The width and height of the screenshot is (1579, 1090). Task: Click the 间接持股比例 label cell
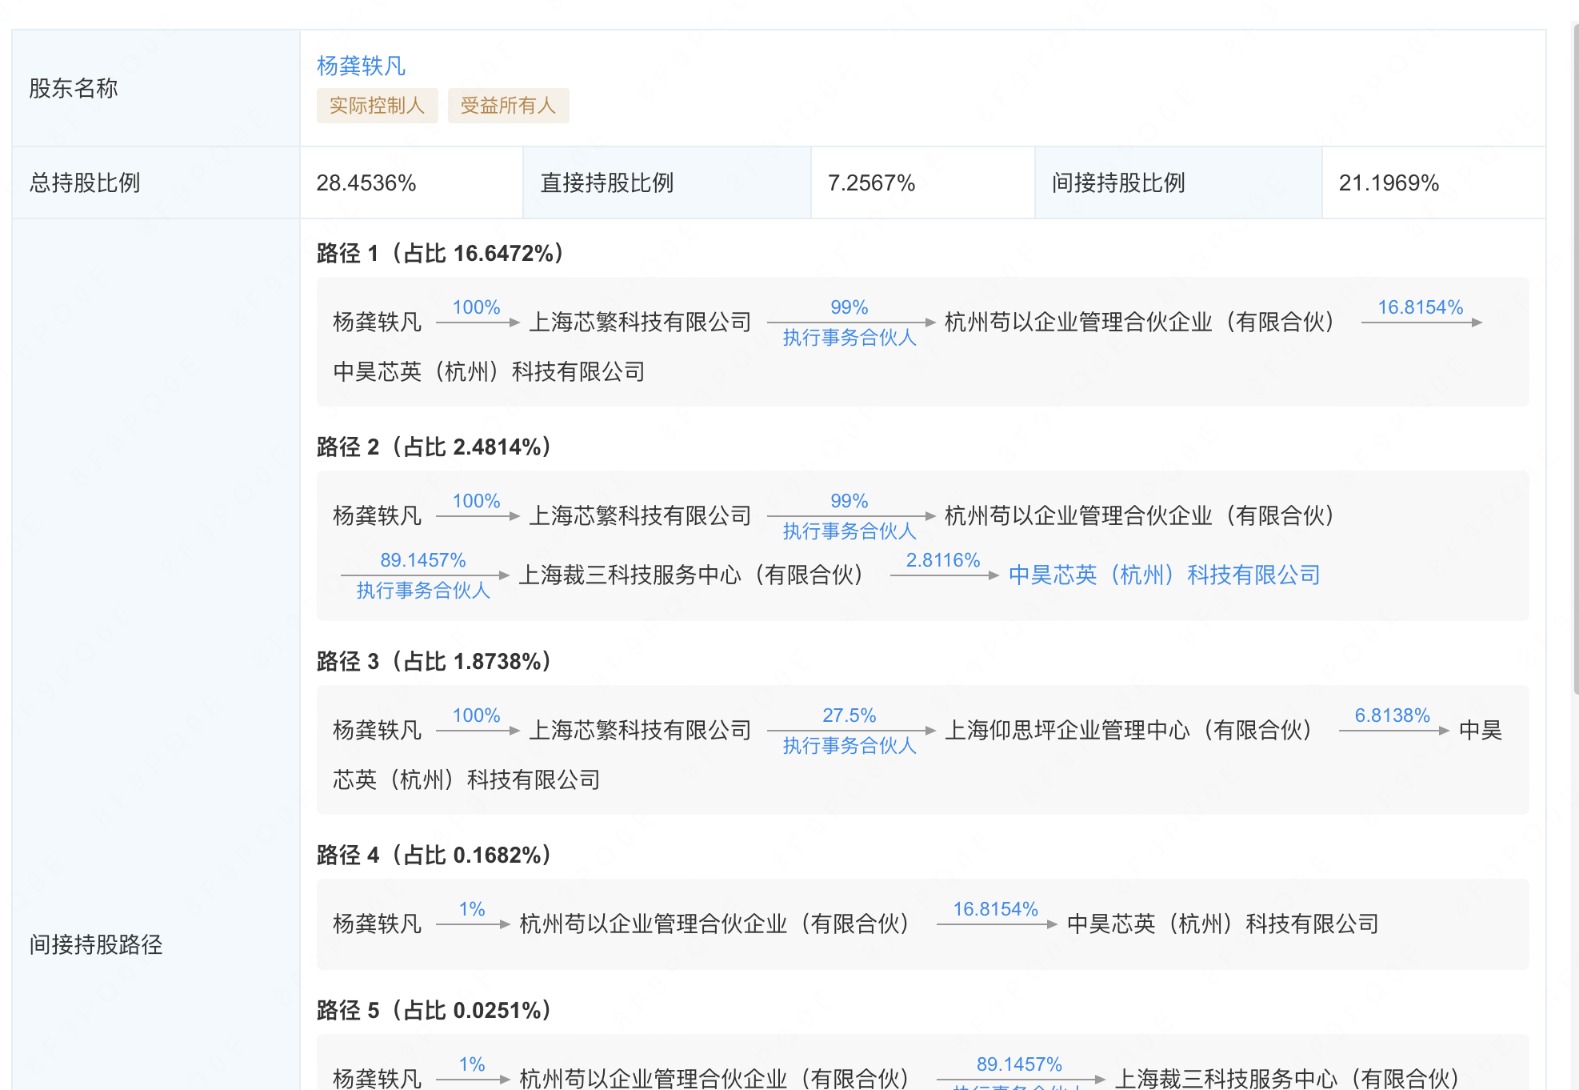click(1178, 183)
